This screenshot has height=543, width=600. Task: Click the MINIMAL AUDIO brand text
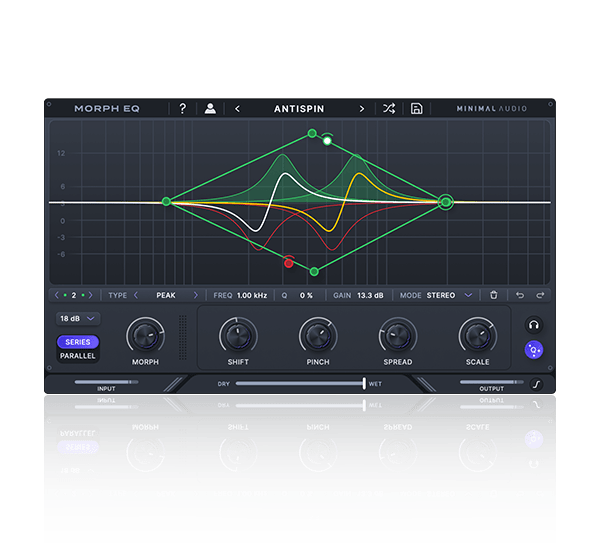pos(492,109)
